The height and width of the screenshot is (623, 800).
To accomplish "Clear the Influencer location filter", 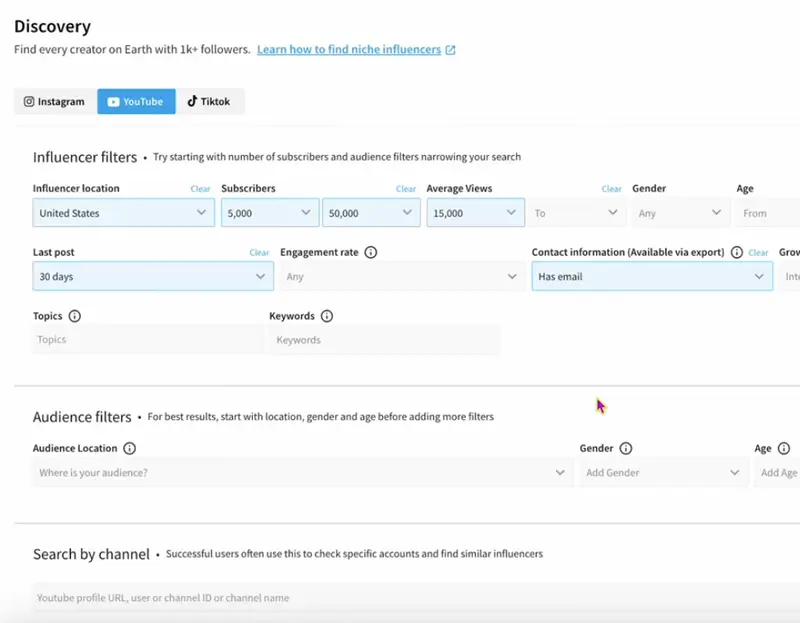I will [200, 189].
